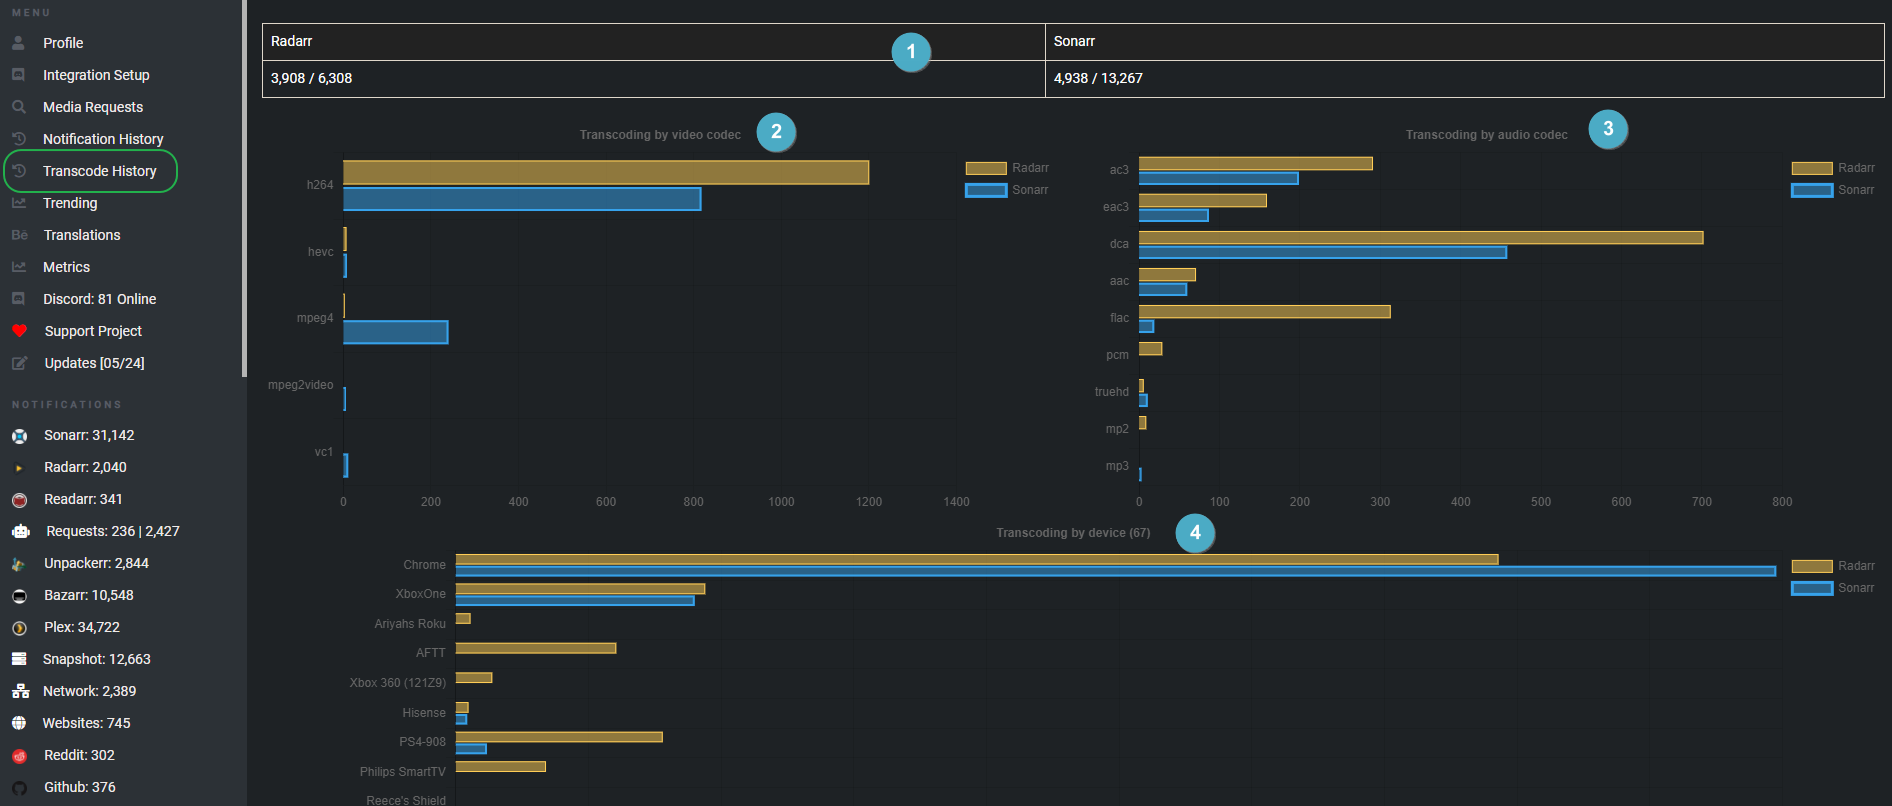This screenshot has height=806, width=1892.
Task: Open the Profile menu item
Action: (x=63, y=43)
